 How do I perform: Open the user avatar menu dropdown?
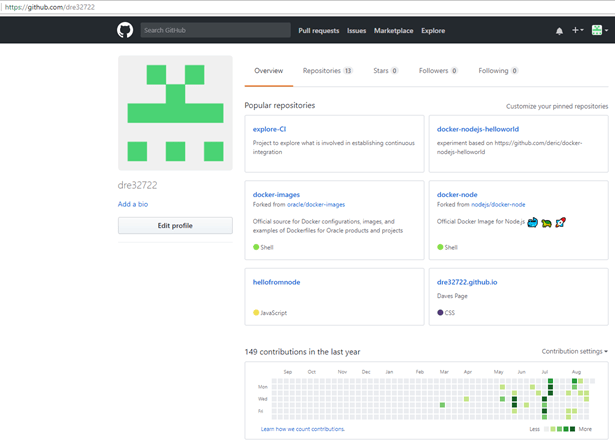[599, 31]
